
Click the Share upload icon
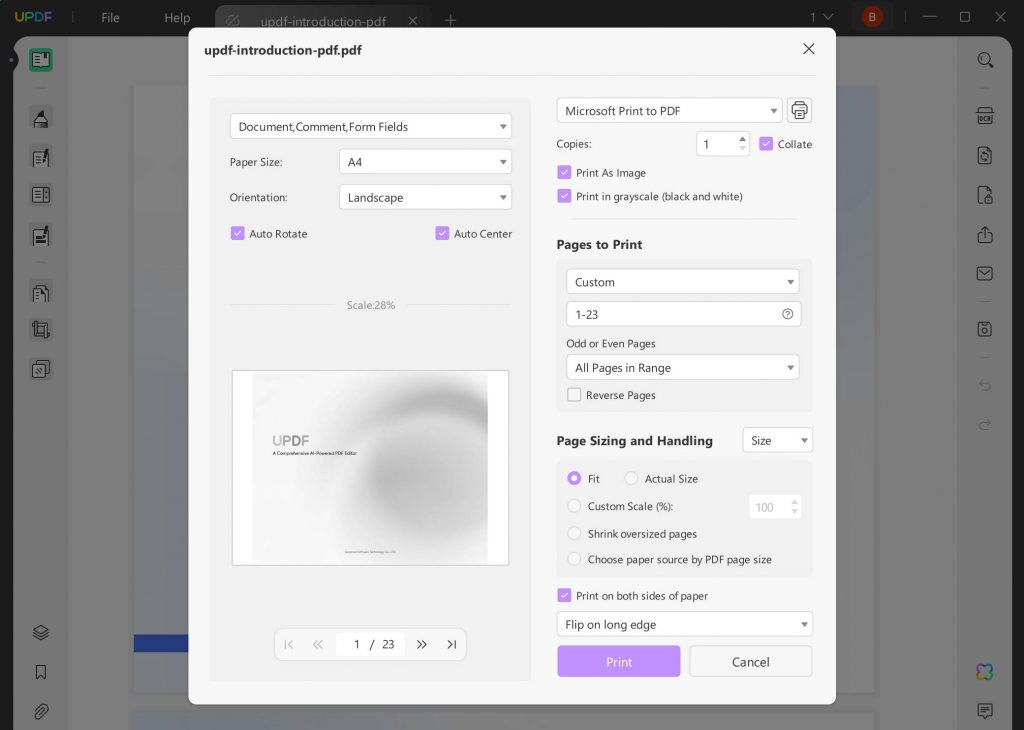(x=985, y=235)
